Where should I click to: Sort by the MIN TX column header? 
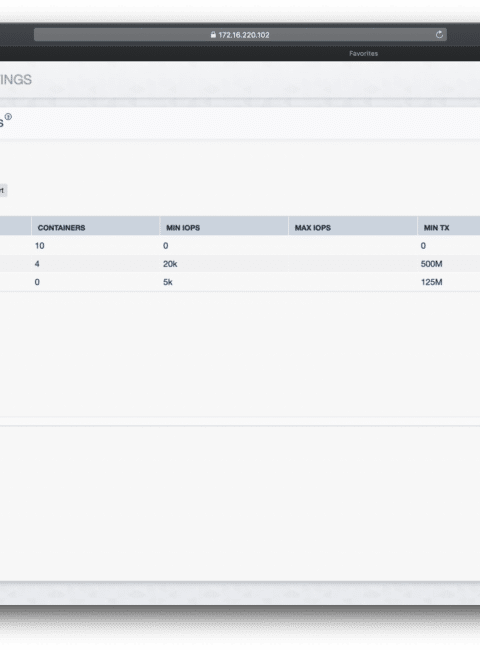click(x=436, y=228)
